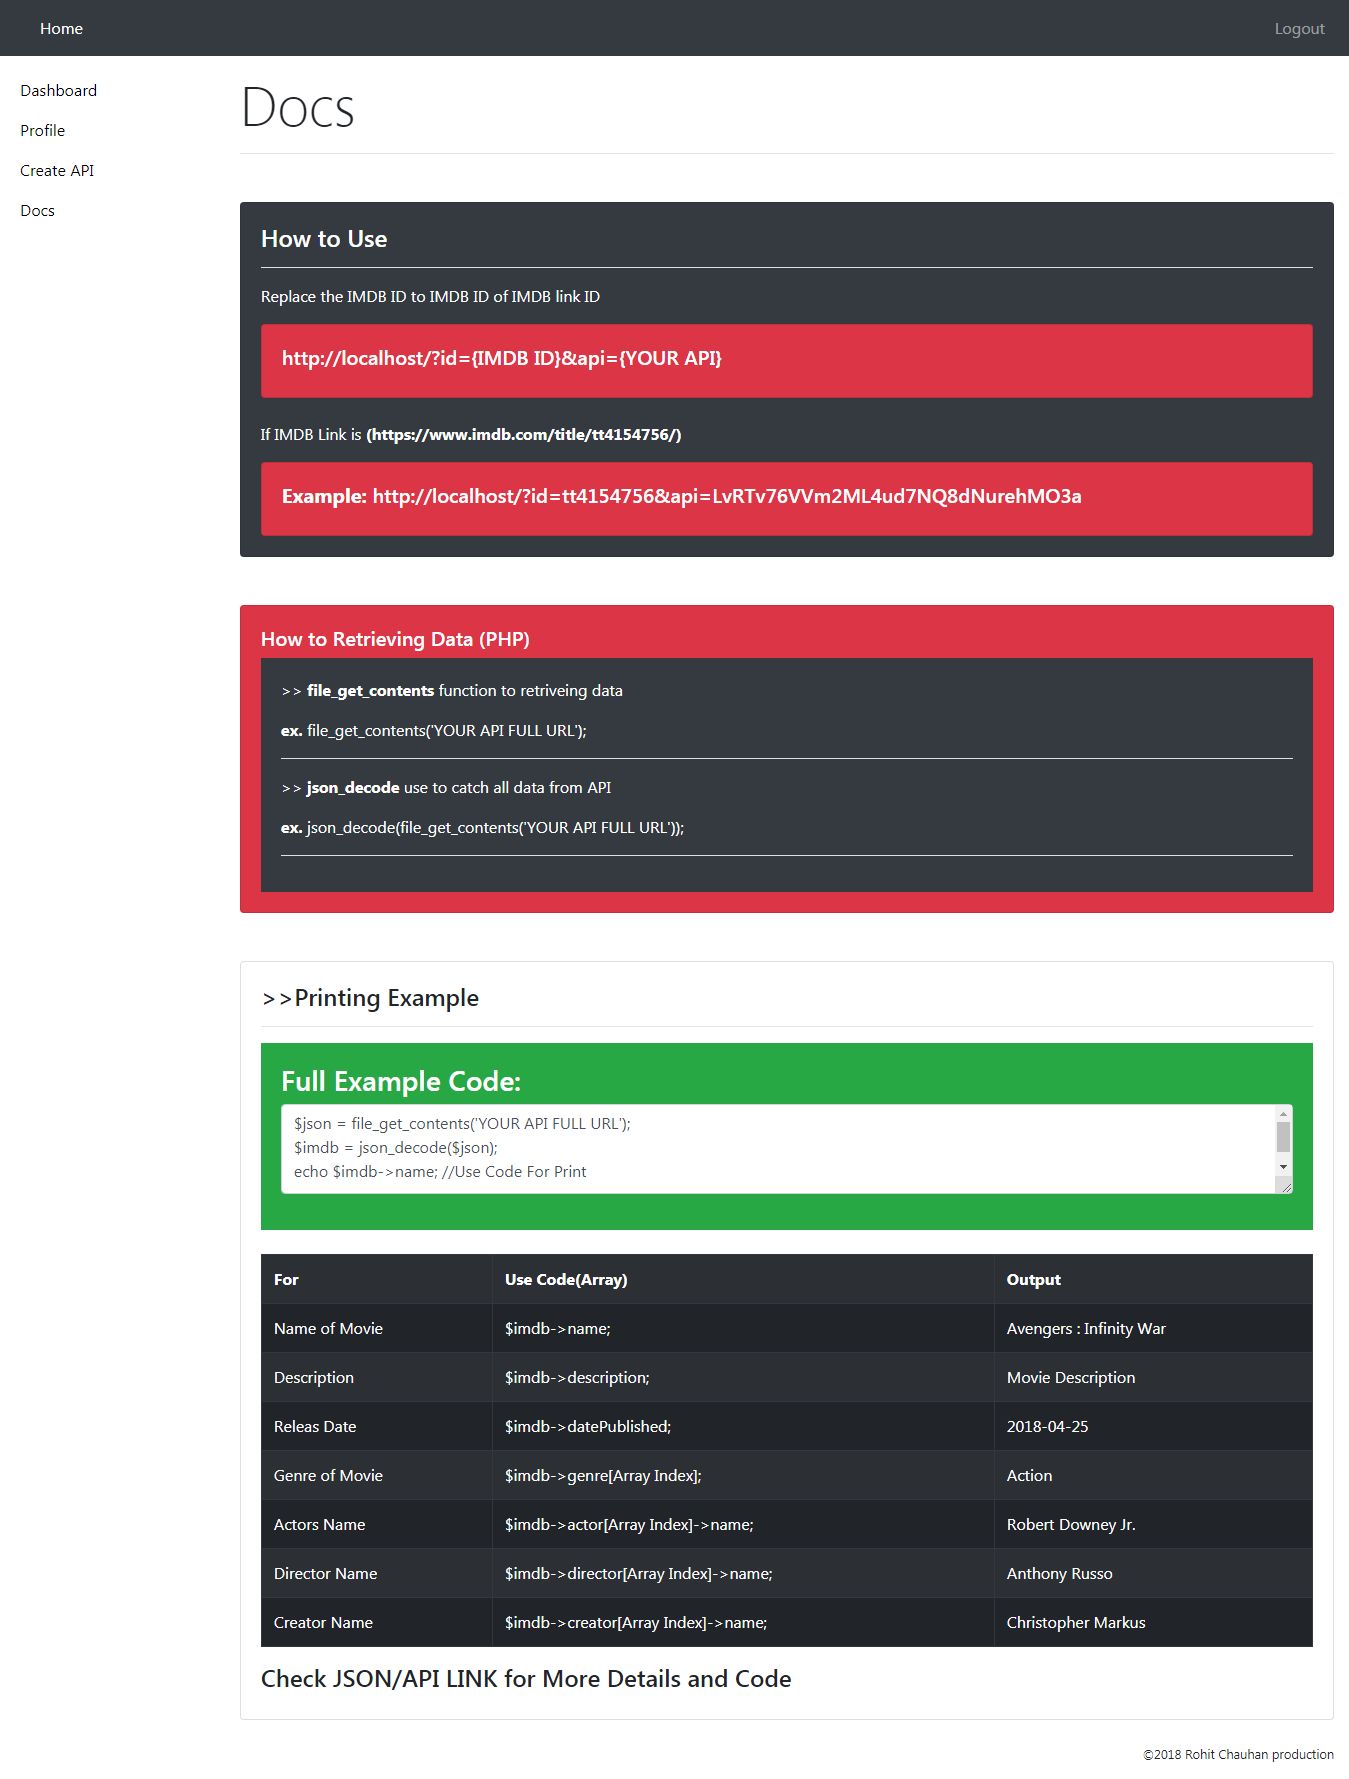The height and width of the screenshot is (1779, 1349).
Task: Click the scroll-up arrow in code textarea
Action: [1283, 1114]
